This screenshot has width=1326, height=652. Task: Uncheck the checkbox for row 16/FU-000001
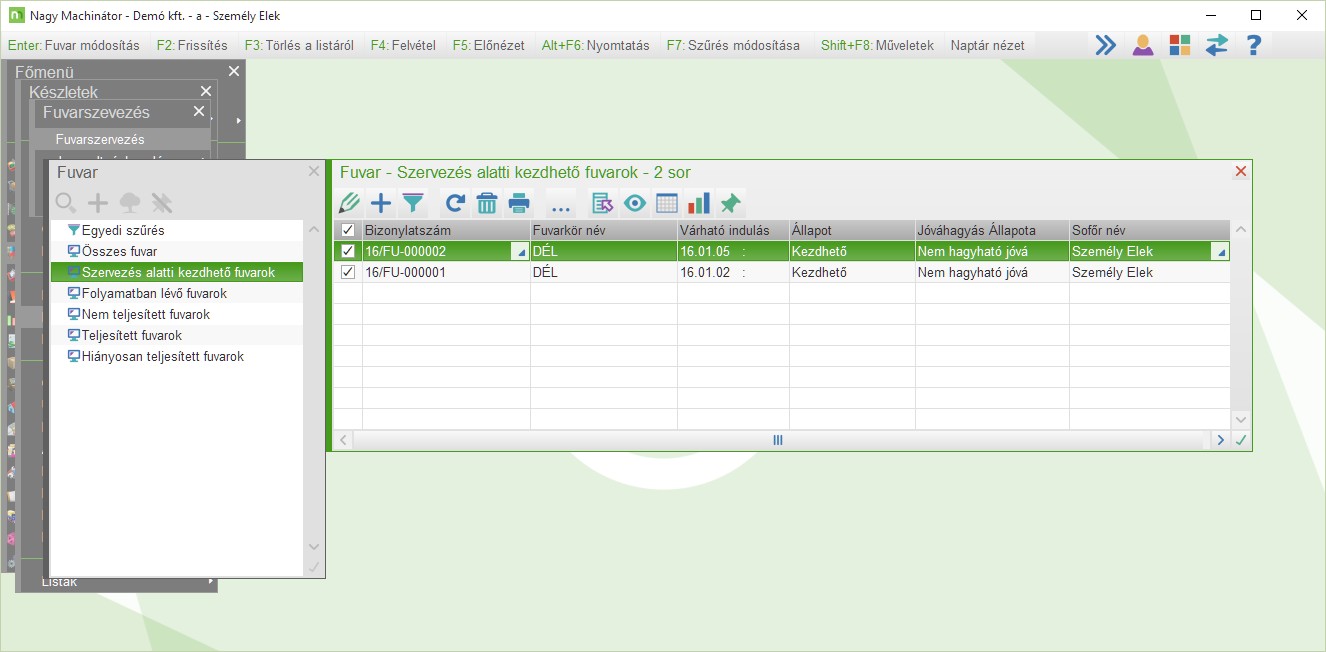click(348, 272)
